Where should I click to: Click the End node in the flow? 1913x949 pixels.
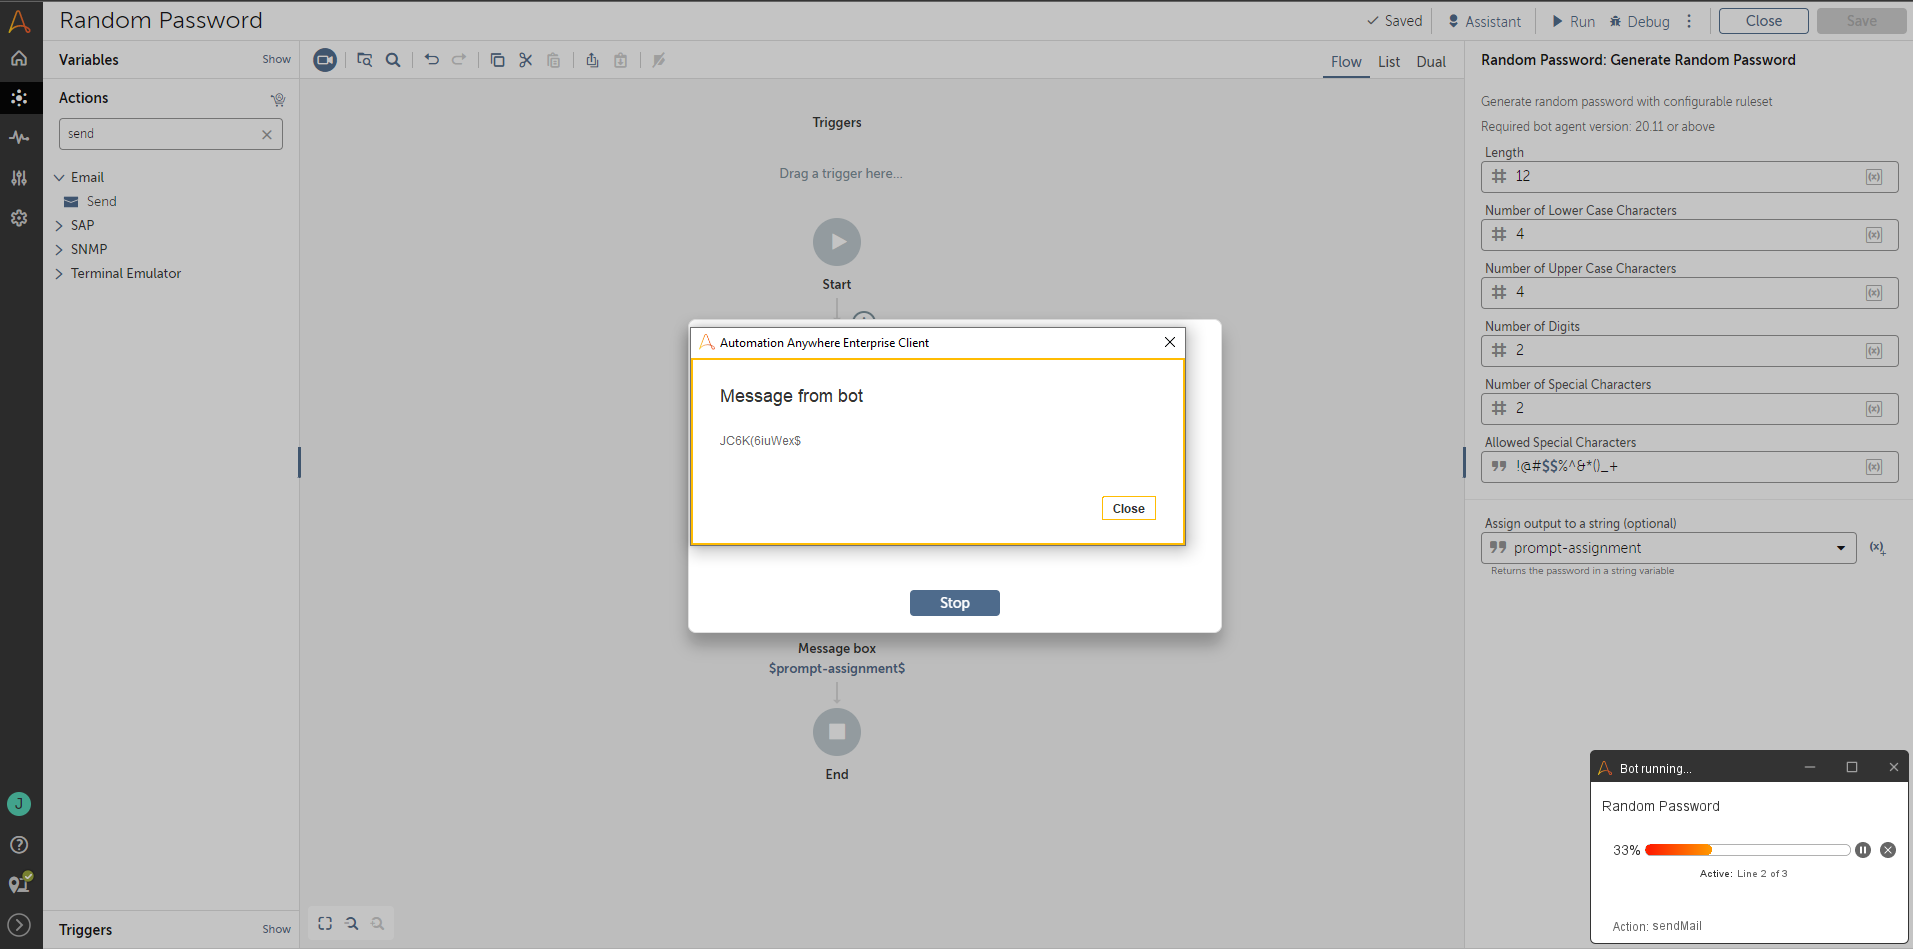[x=837, y=732]
